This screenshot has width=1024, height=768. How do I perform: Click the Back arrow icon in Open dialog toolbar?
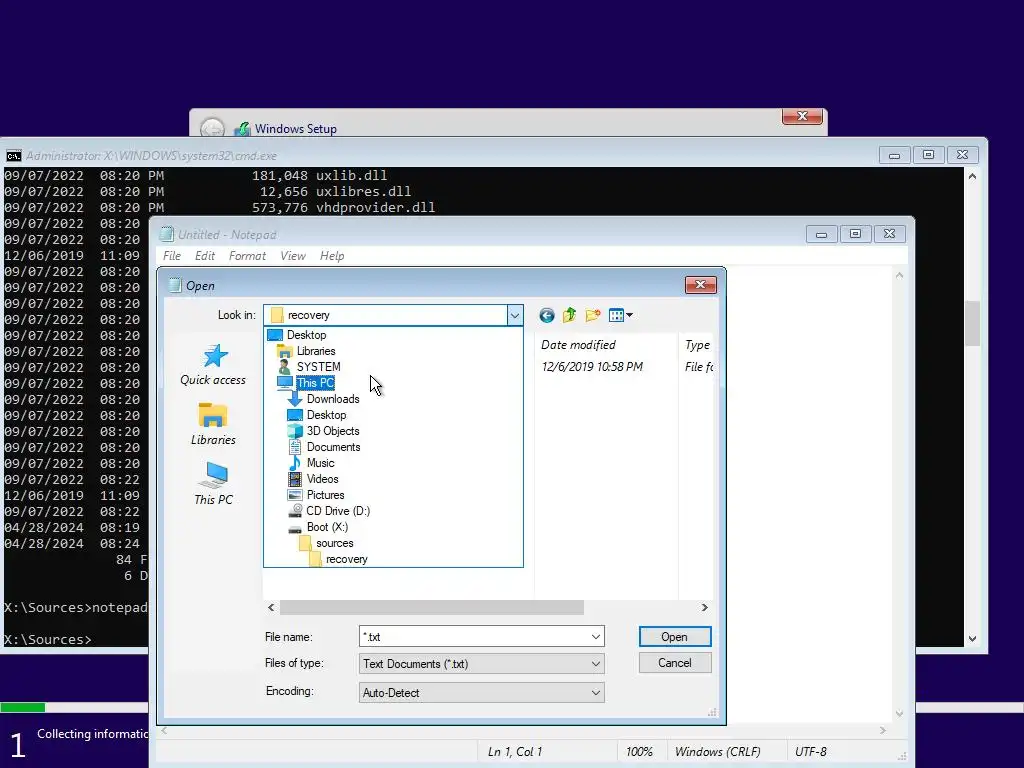coord(547,315)
